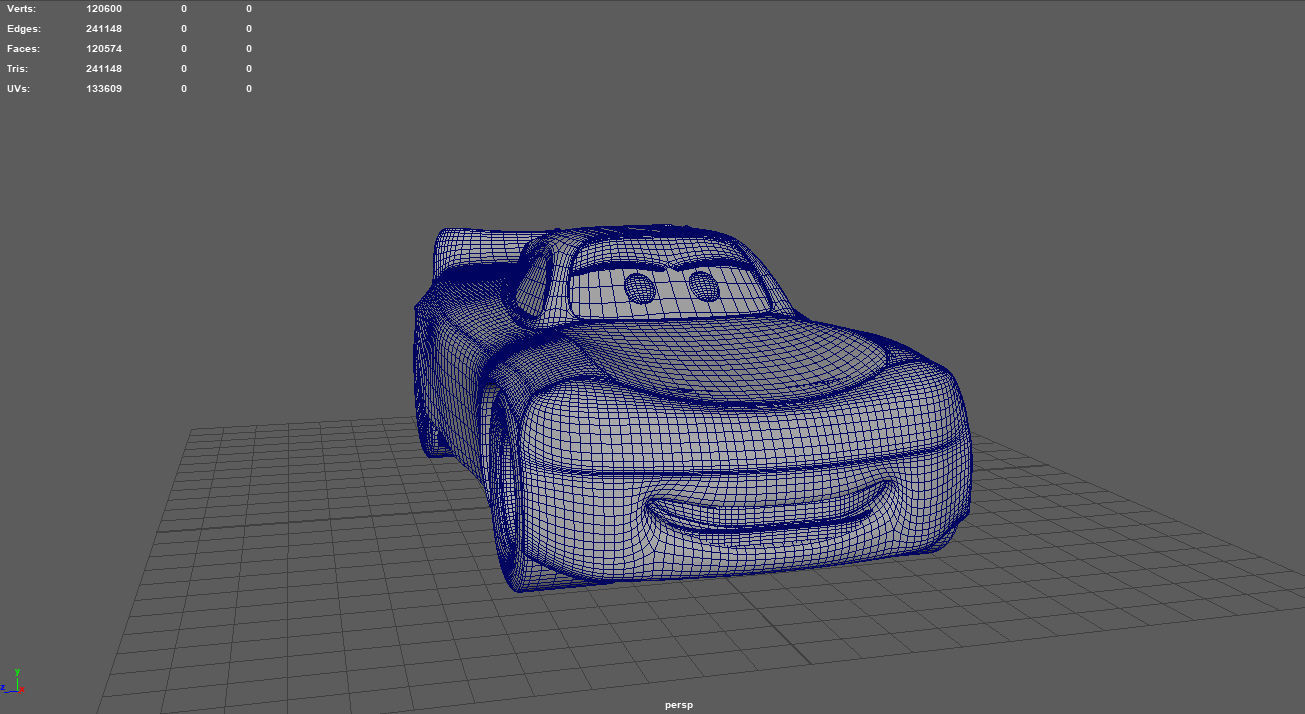
Task: Click the car's right eye pupil on the windshield
Action: click(705, 286)
